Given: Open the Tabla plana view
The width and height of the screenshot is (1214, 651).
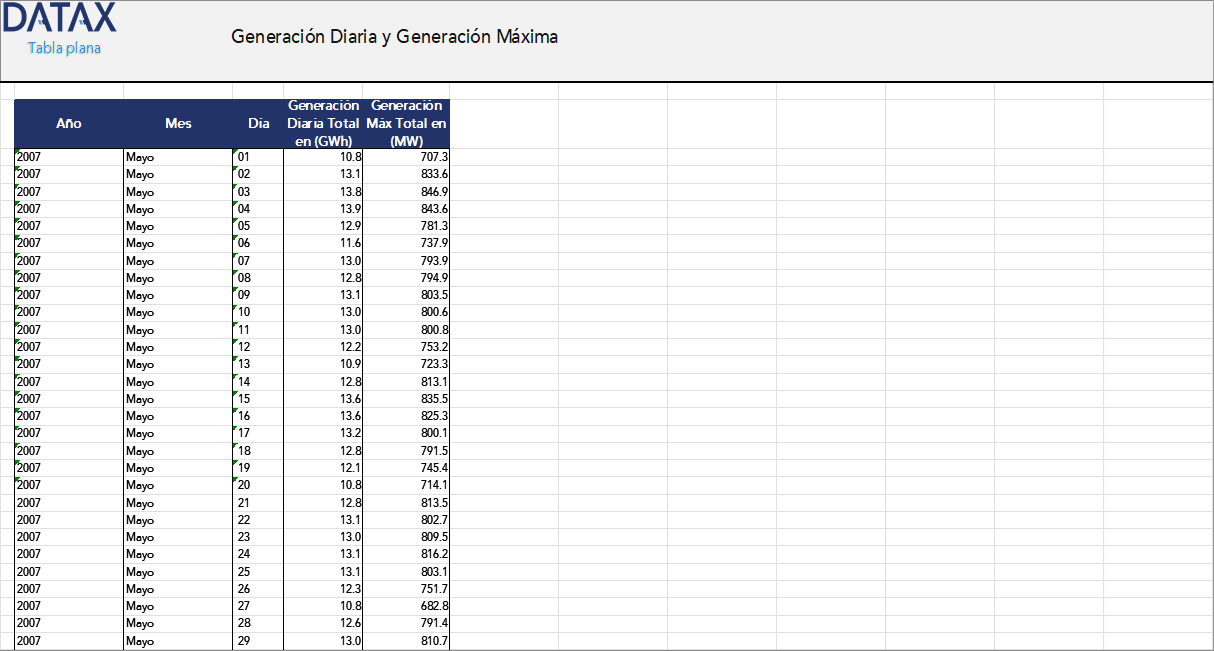Looking at the screenshot, I should click(x=63, y=46).
